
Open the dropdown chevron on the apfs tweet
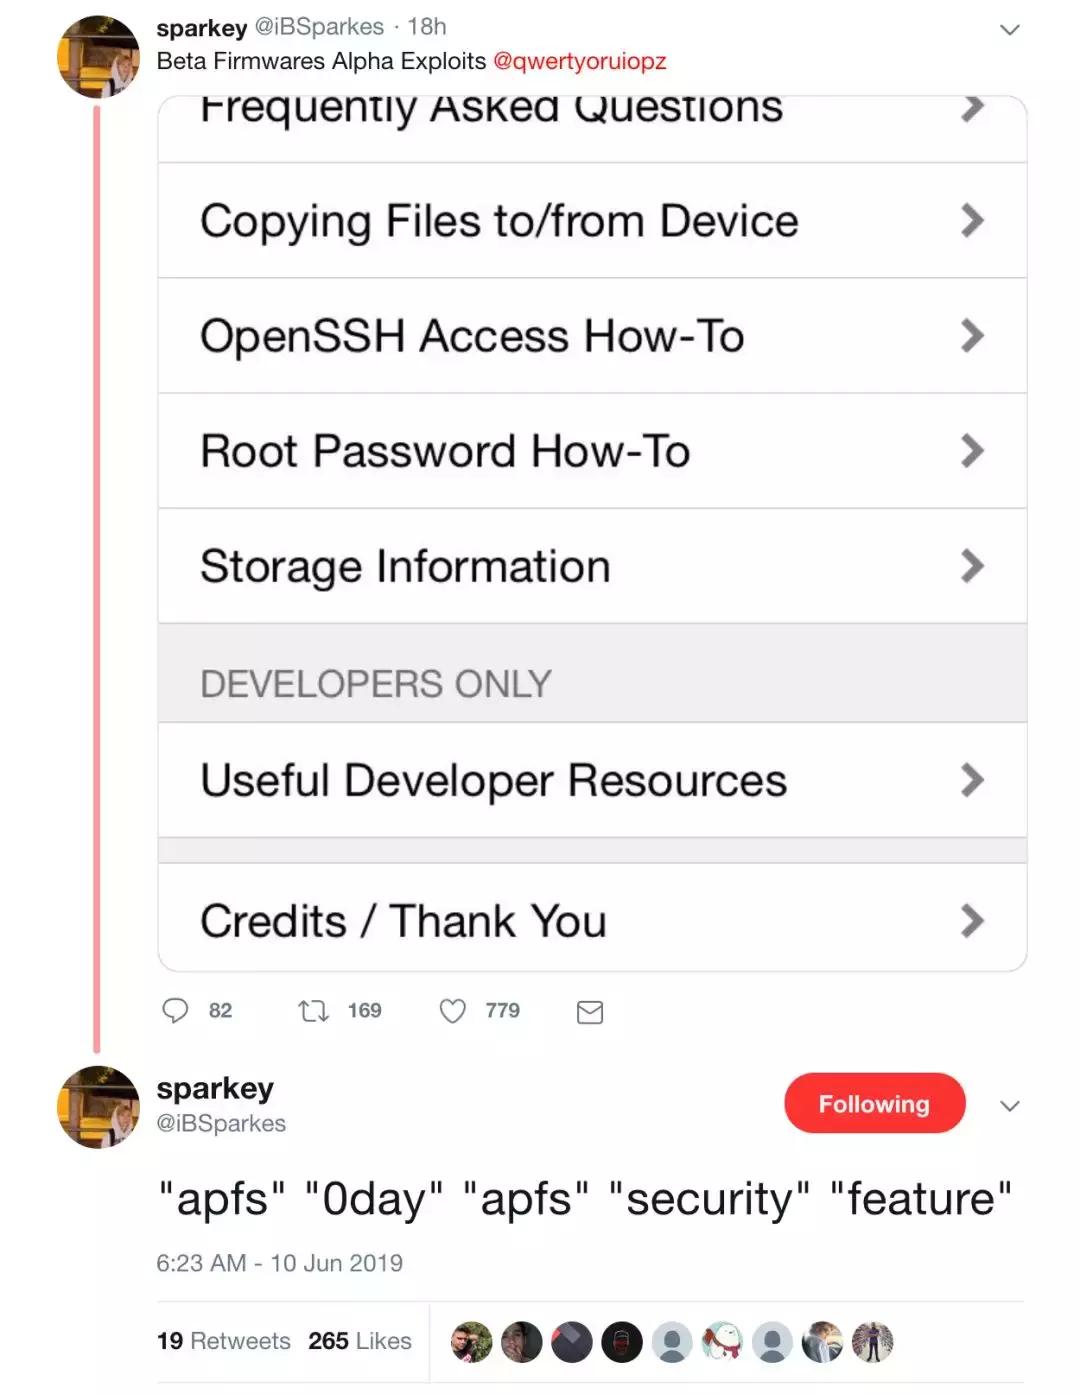click(x=1010, y=1107)
